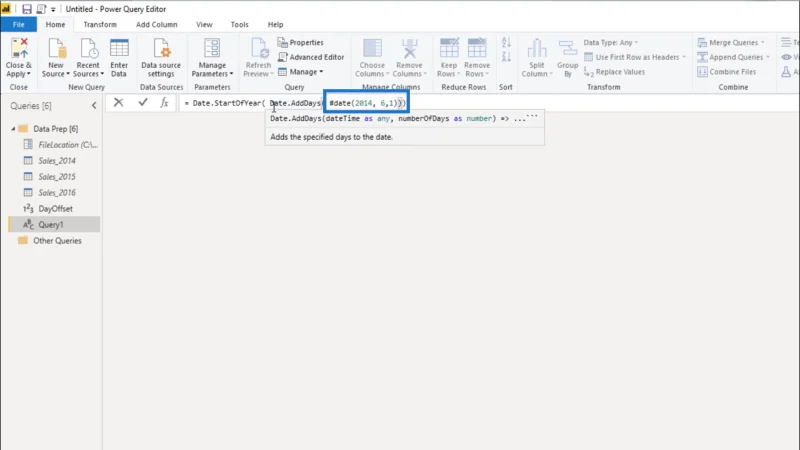Sort descending with the Z-A icon
This screenshot has height=450, width=800.
pyautogui.click(x=506, y=57)
